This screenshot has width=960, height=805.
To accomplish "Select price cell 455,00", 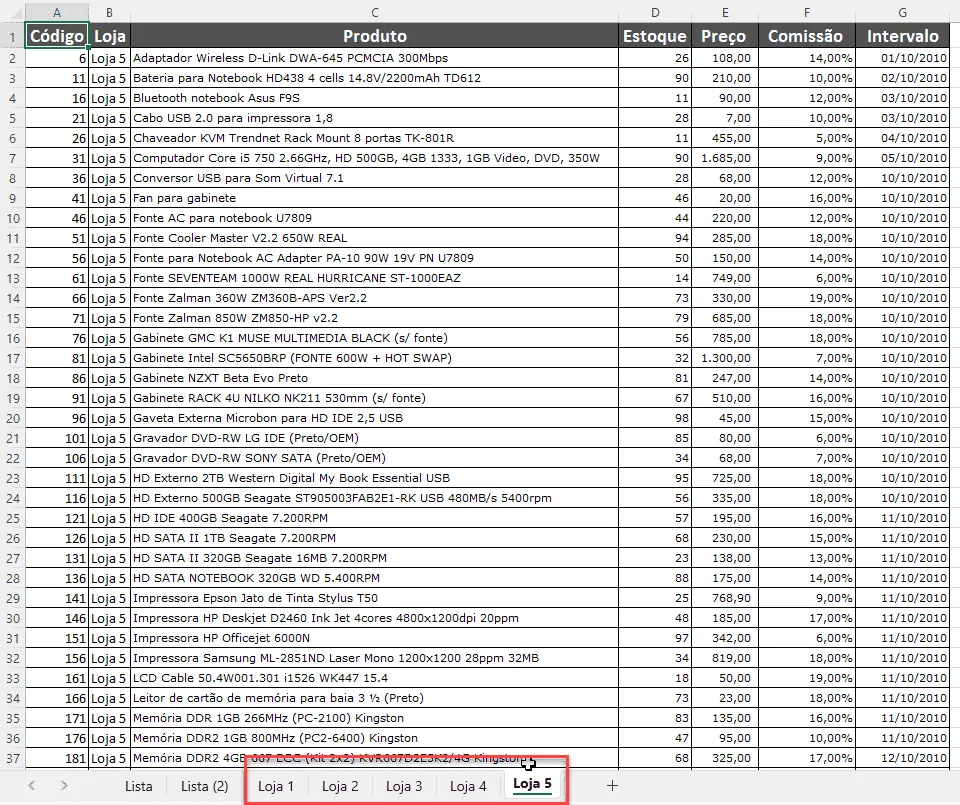I will (725, 138).
